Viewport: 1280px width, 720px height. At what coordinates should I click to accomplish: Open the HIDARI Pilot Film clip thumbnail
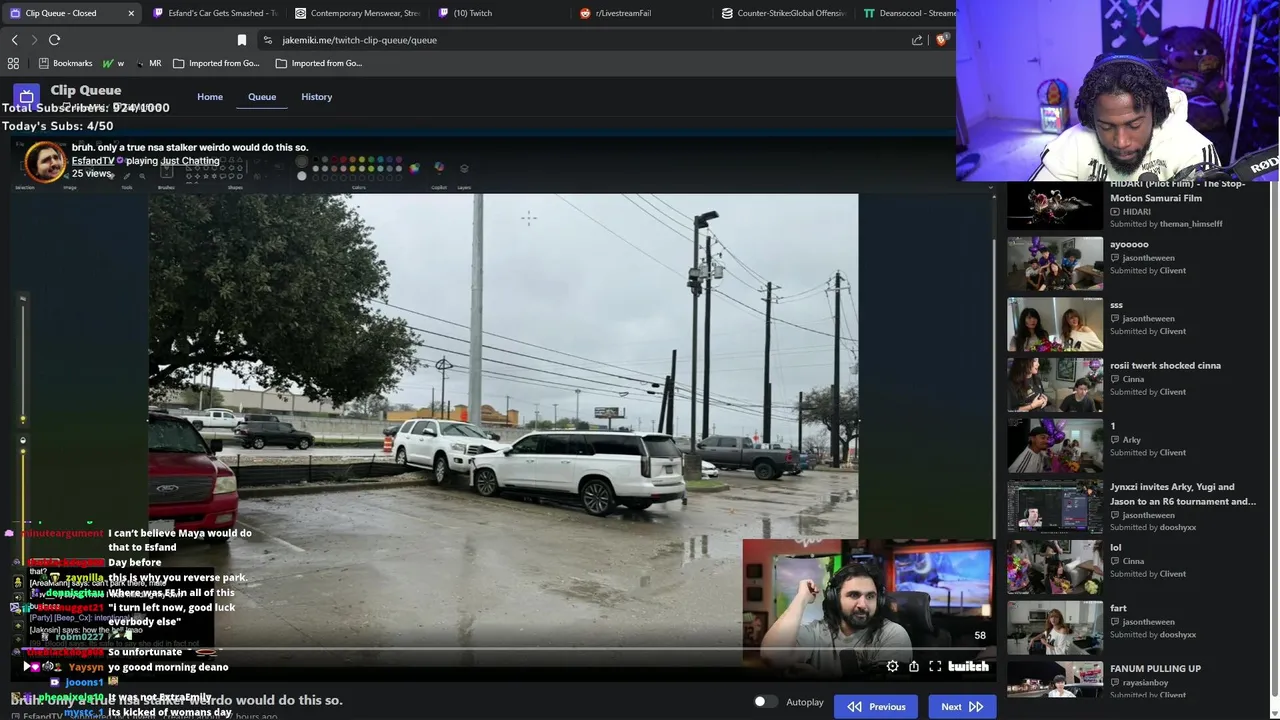(x=1054, y=204)
